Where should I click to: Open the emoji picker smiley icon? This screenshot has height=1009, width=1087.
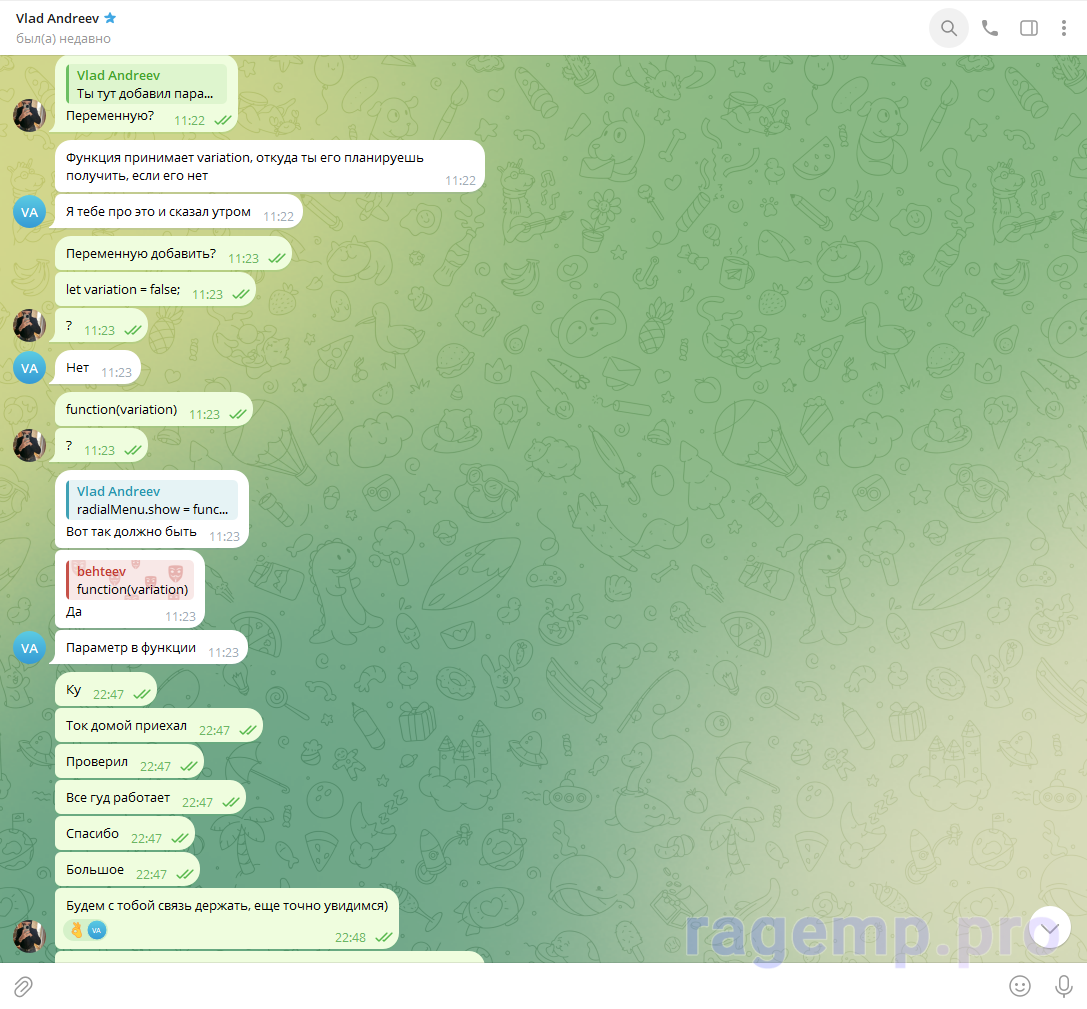pos(1019,986)
